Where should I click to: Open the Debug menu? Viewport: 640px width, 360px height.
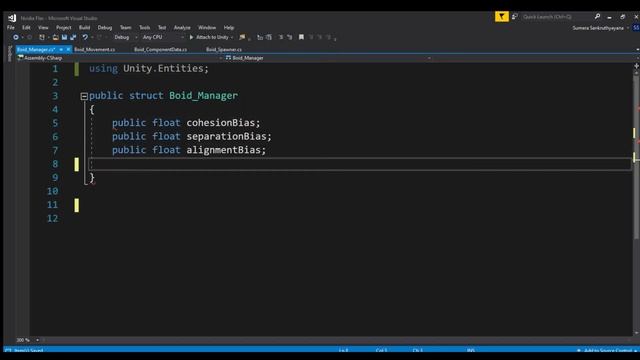click(x=104, y=27)
